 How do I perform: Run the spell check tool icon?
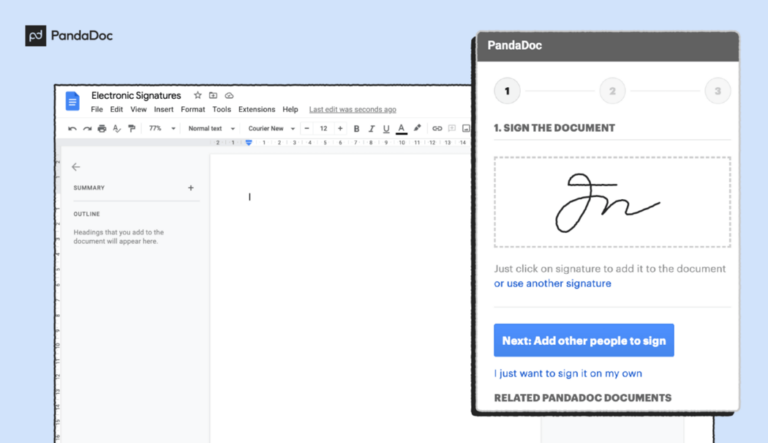[117, 128]
